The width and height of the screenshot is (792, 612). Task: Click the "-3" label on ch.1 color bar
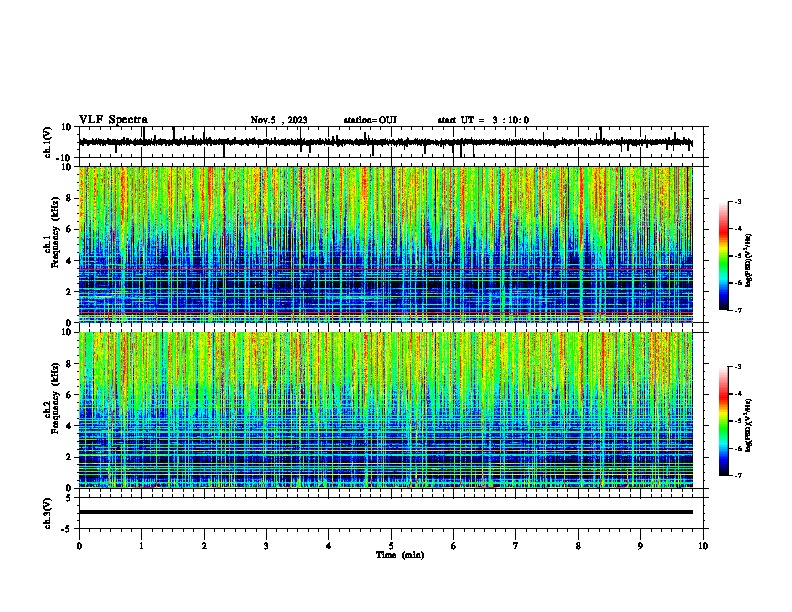(x=737, y=202)
